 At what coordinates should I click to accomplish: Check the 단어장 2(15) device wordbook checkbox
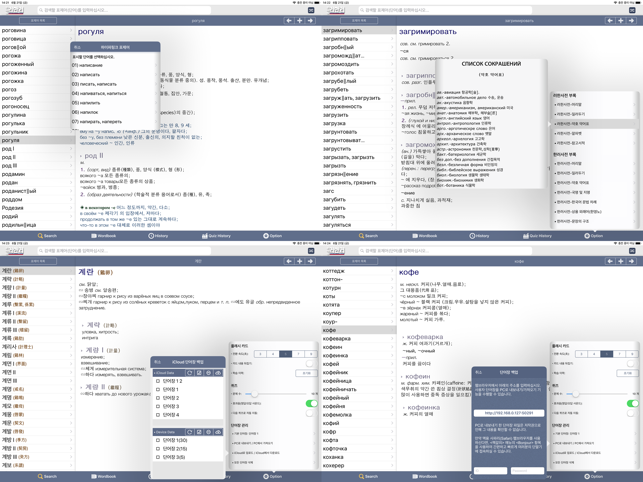click(x=158, y=448)
